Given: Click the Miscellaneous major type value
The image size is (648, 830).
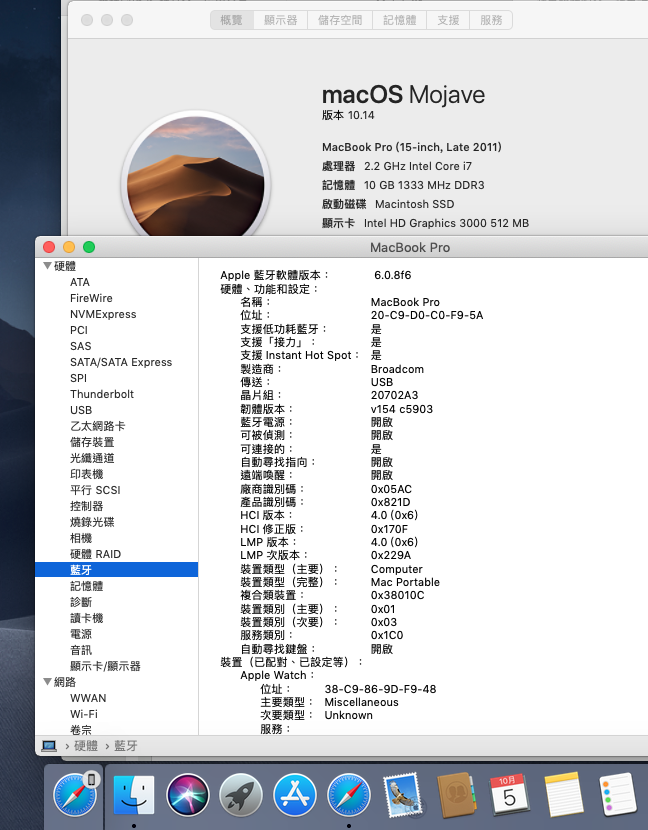Looking at the screenshot, I should coord(362,702).
